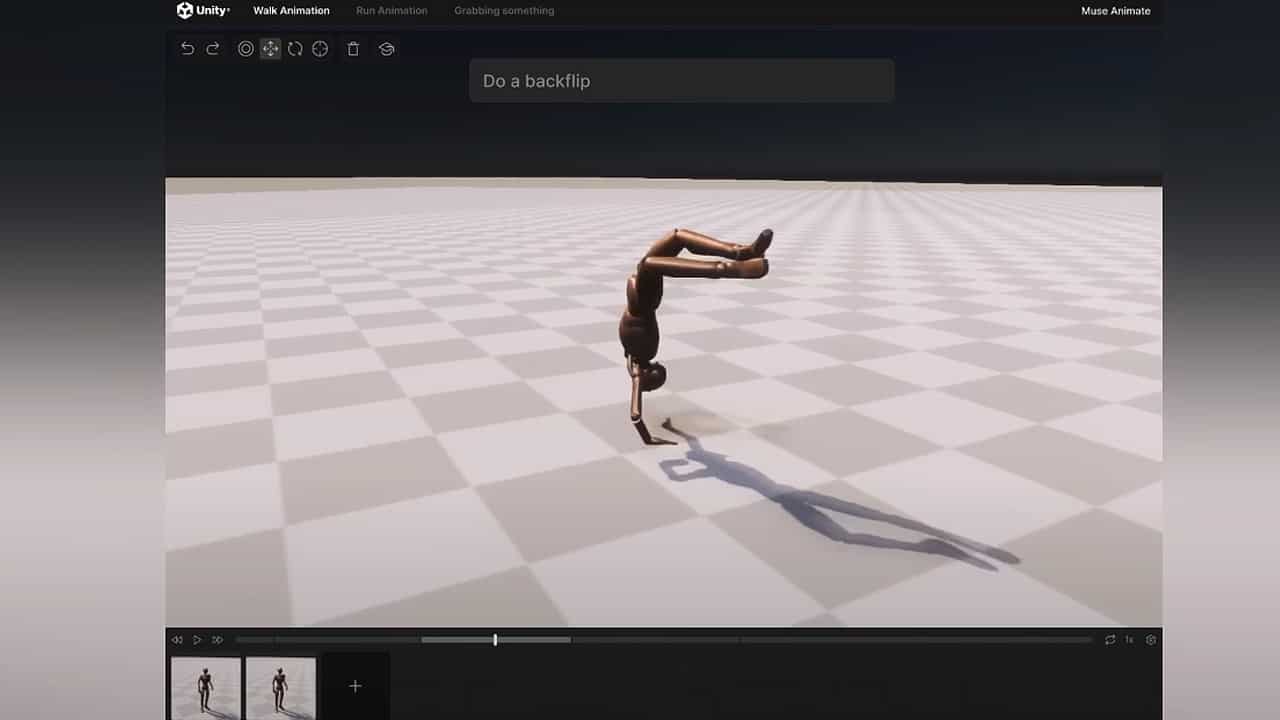Switch to the Grabbing something tab
The width and height of the screenshot is (1280, 720).
pyautogui.click(x=504, y=10)
